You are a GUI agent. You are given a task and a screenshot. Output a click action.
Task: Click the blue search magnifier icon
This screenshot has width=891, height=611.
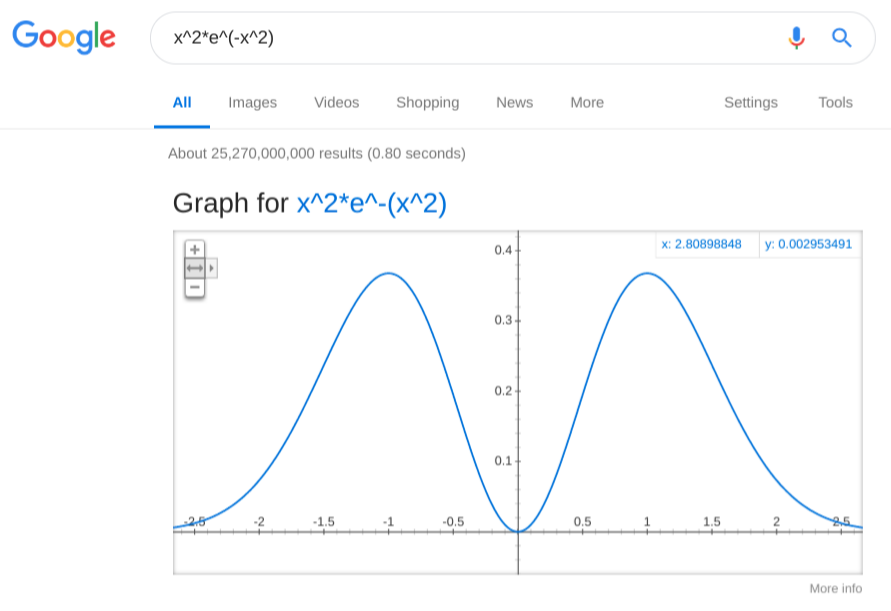[842, 38]
